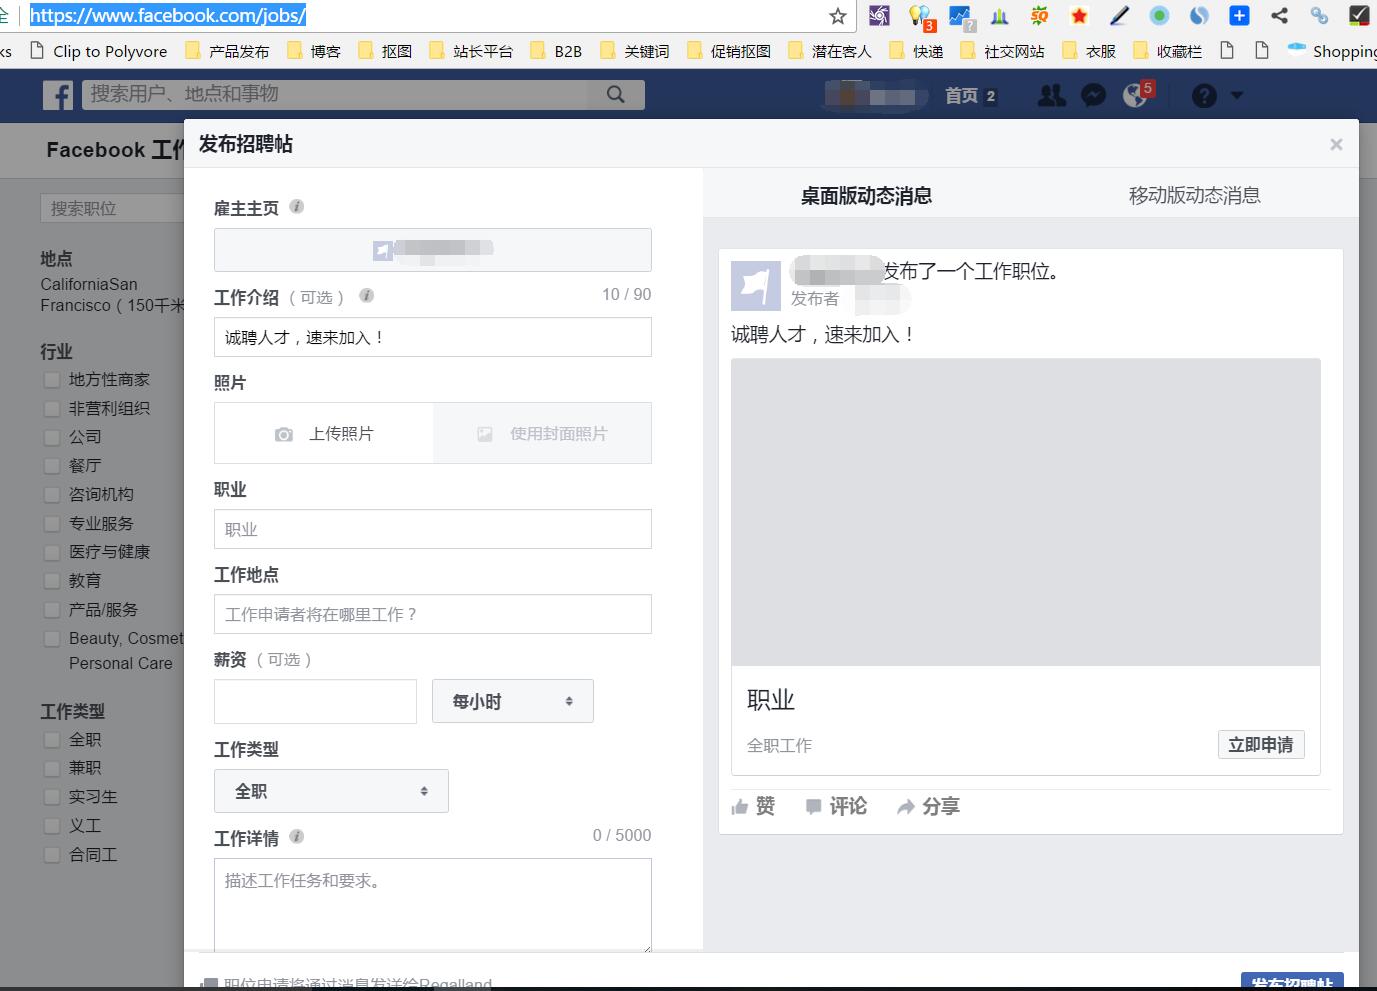Click the share 分享 in the preview
Viewport: 1377px width, 991px height.
pos(928,806)
